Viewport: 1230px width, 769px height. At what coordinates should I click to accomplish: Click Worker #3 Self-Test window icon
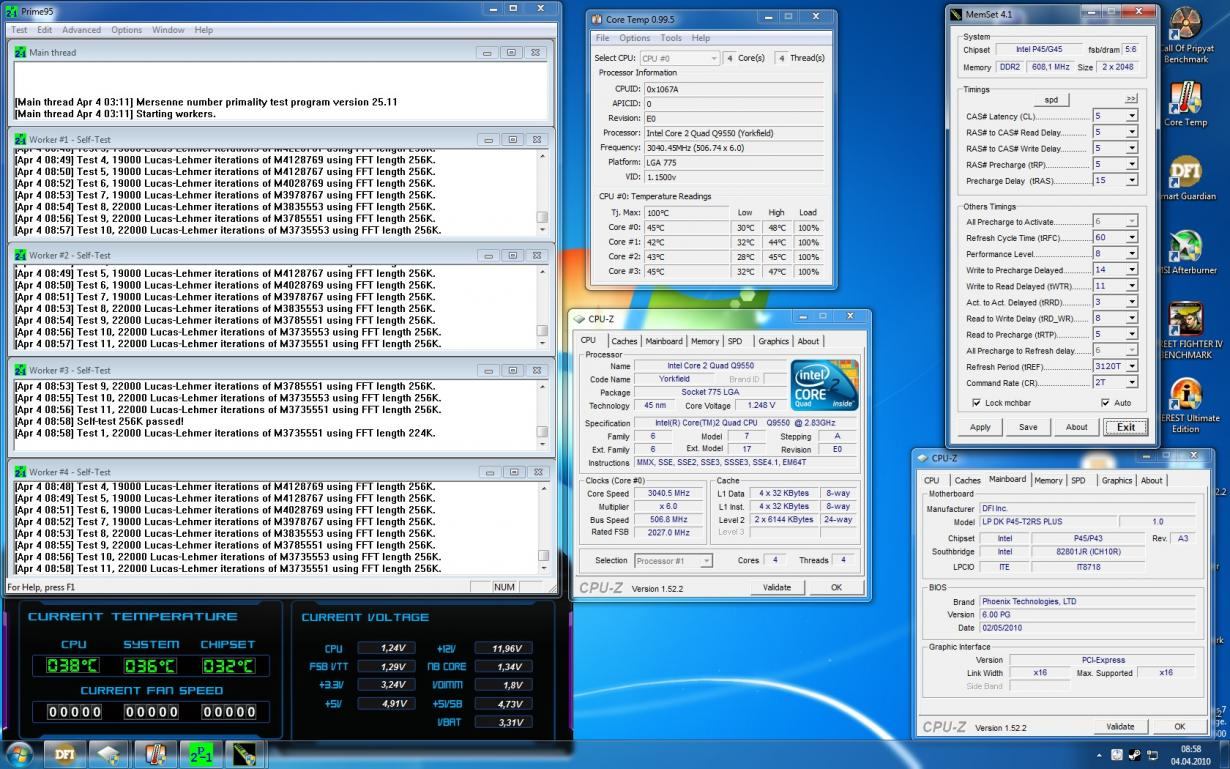pyautogui.click(x=20, y=371)
